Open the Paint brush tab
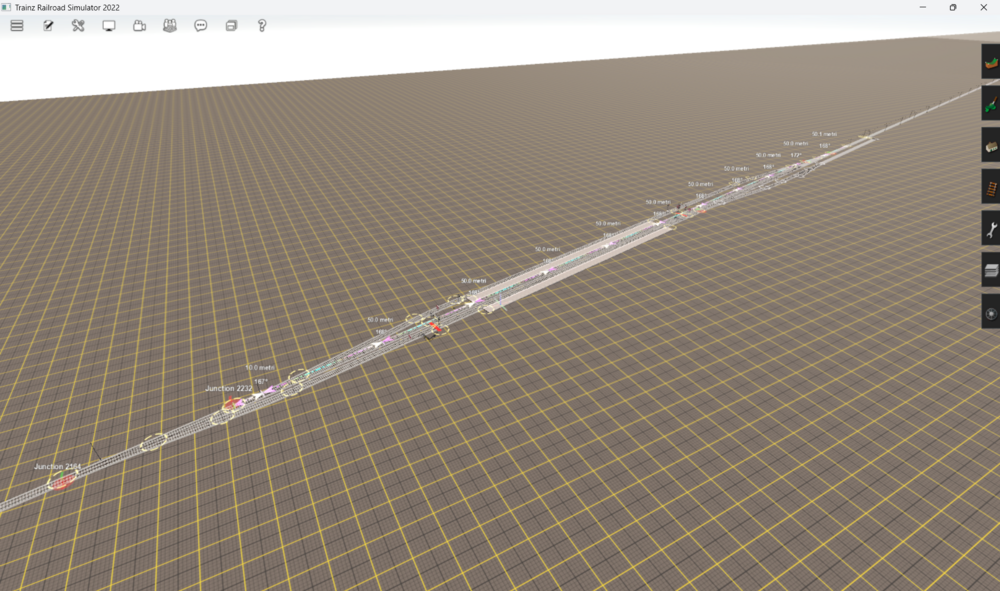1000x591 pixels. [991, 103]
